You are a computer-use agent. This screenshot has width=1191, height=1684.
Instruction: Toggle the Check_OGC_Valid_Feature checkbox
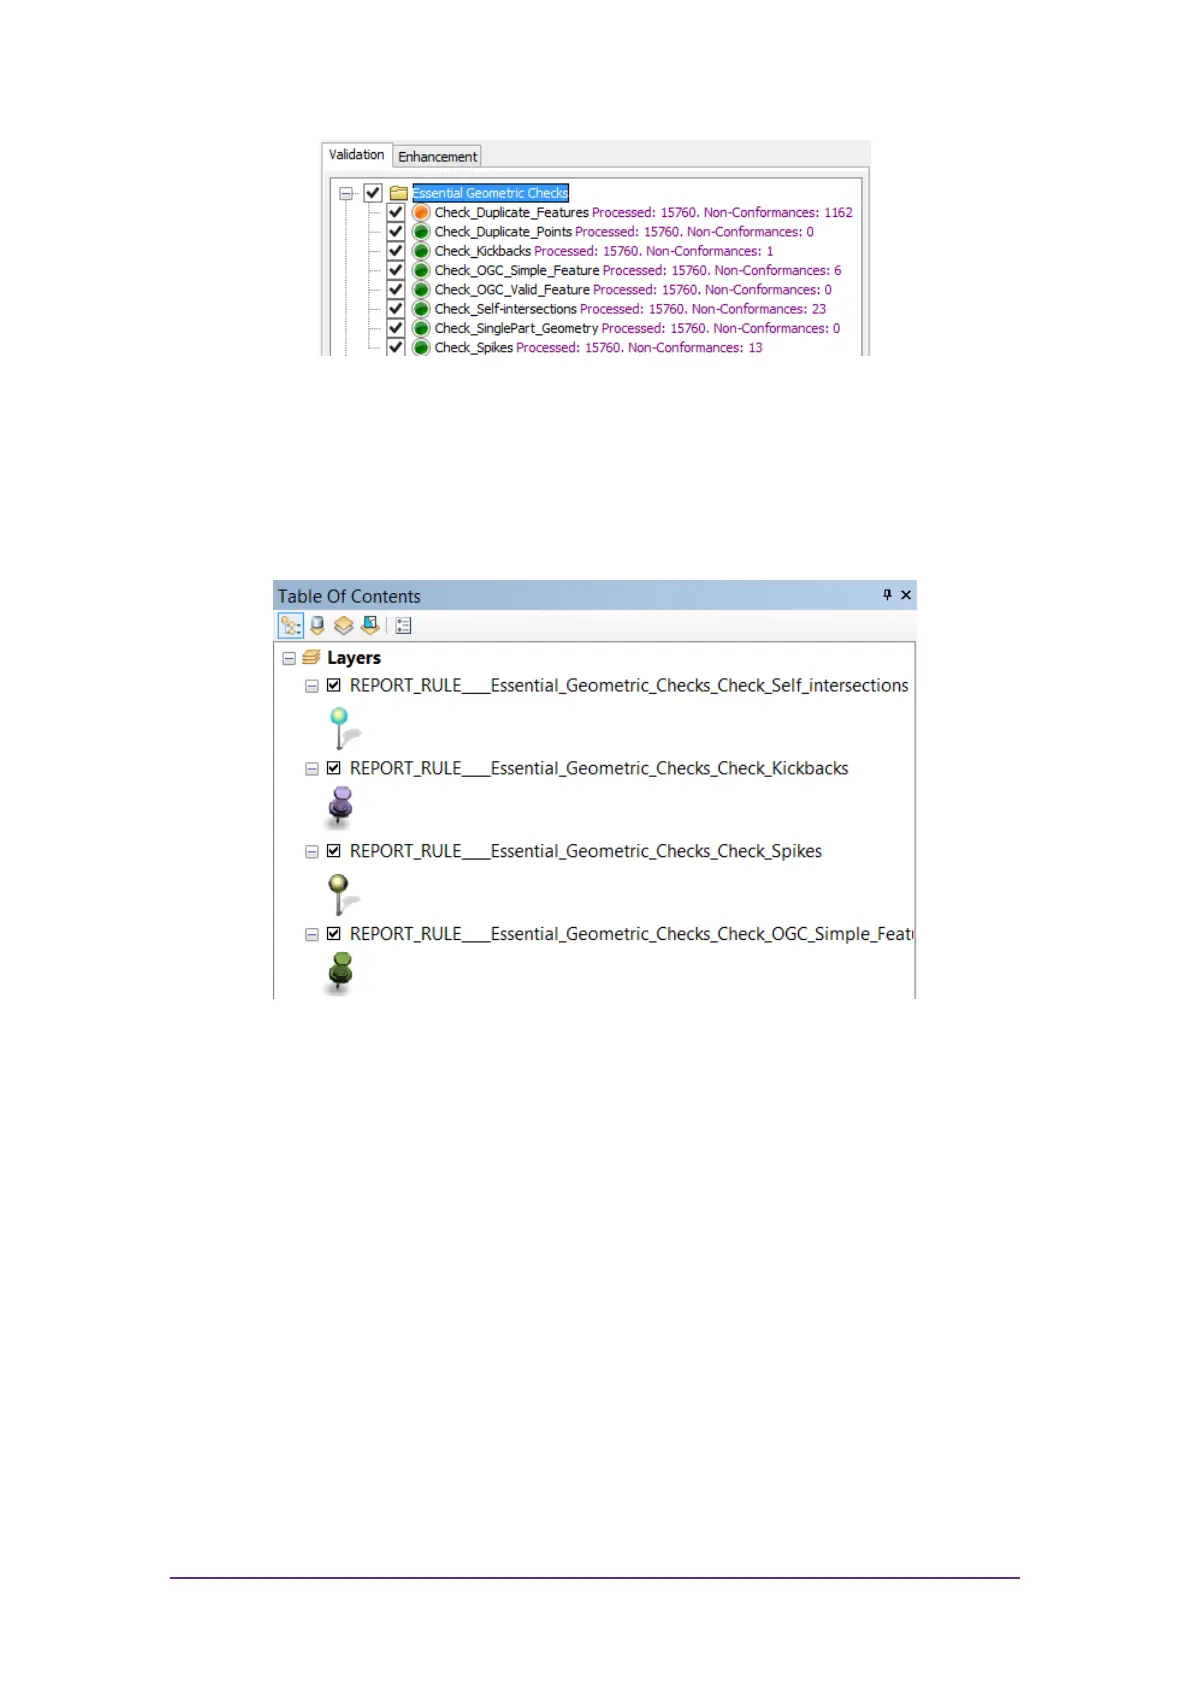pyautogui.click(x=396, y=289)
